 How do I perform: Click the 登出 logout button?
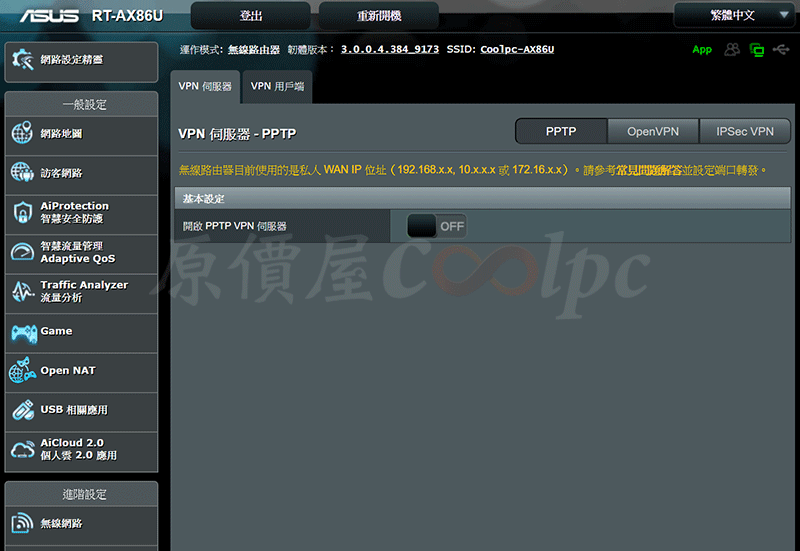click(251, 16)
